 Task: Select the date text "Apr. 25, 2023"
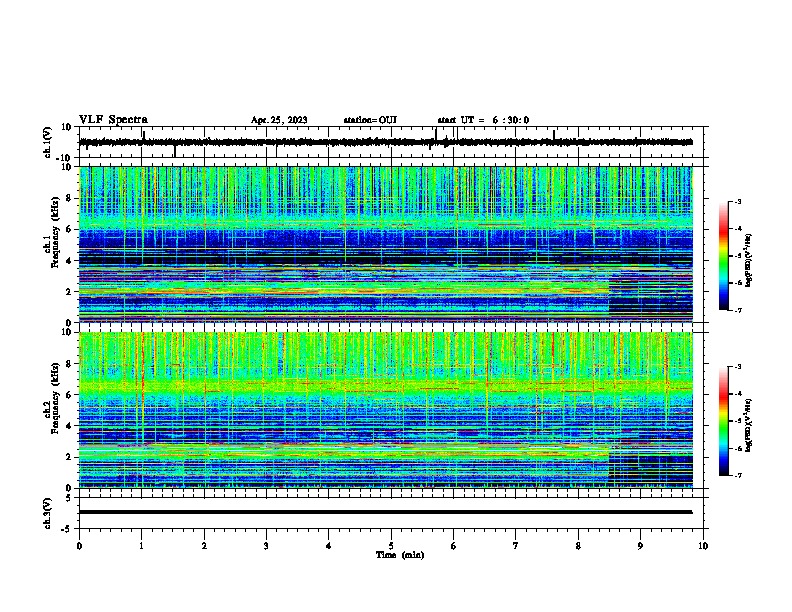(279, 120)
